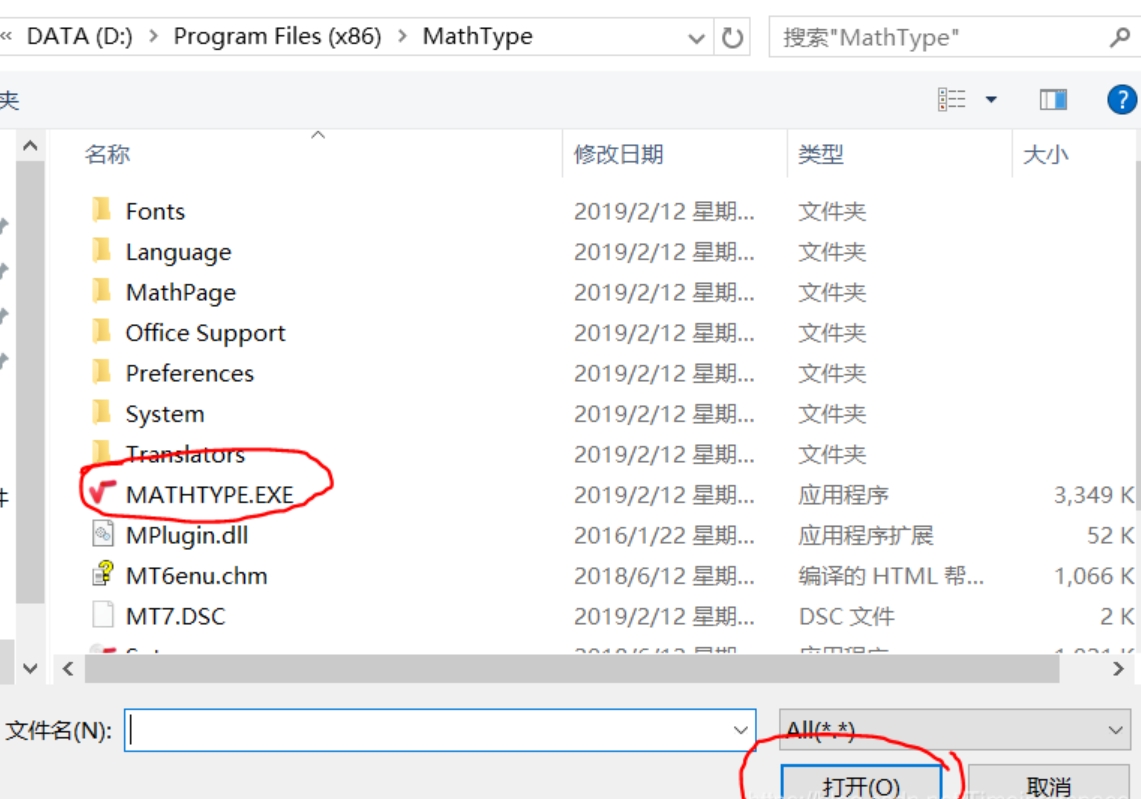Screen dimensions: 1141x799
Task: Sort by the 名称 column header
Action: point(107,154)
